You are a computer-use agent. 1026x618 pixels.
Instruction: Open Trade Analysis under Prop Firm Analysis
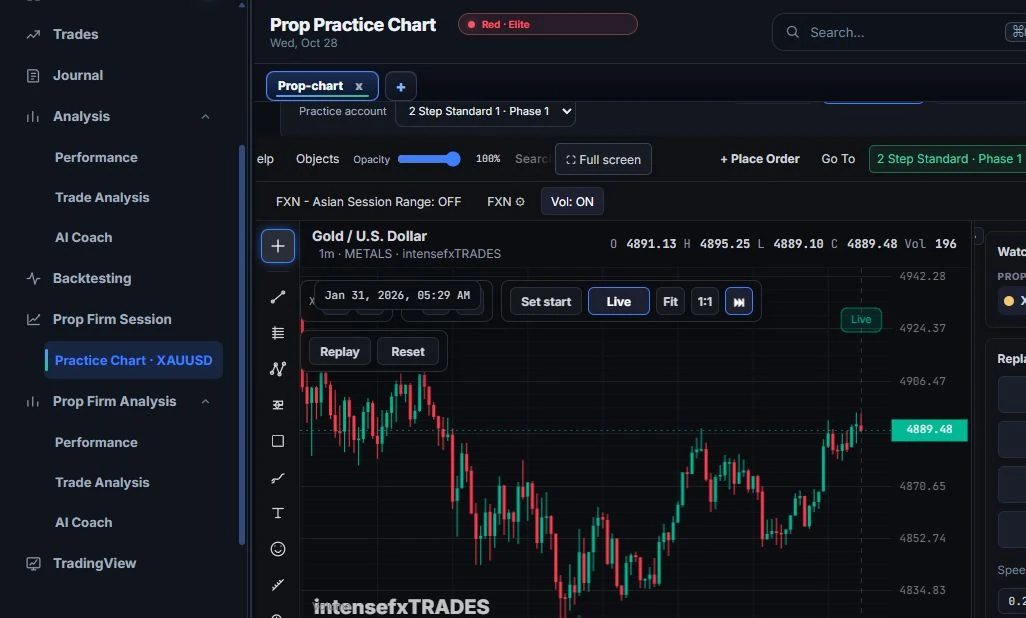coord(102,482)
